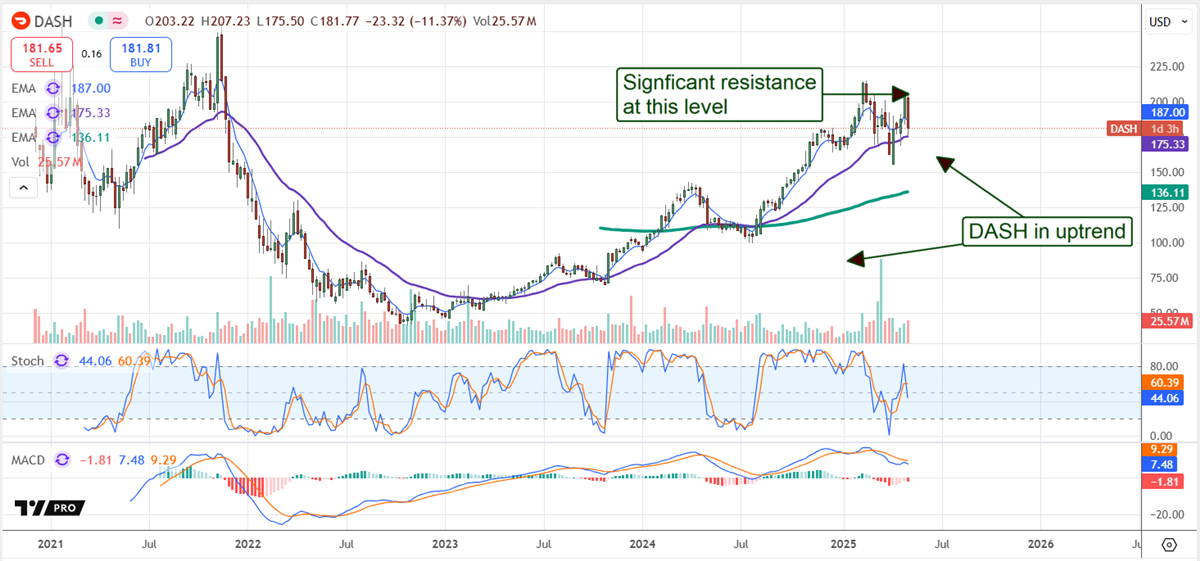Viewport: 1200px width, 561px height.
Task: Click the "DASH in uptrend" annotation box
Action: [x=1046, y=232]
